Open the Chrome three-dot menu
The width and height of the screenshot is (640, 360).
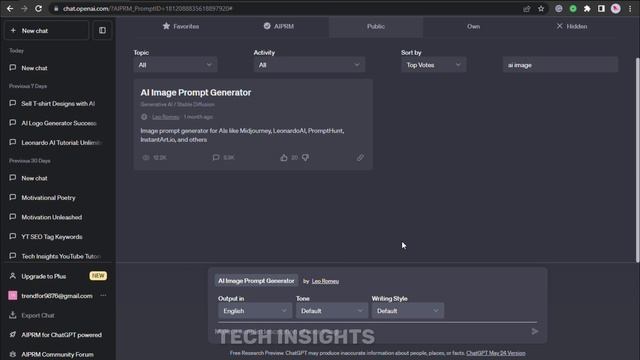[630, 9]
